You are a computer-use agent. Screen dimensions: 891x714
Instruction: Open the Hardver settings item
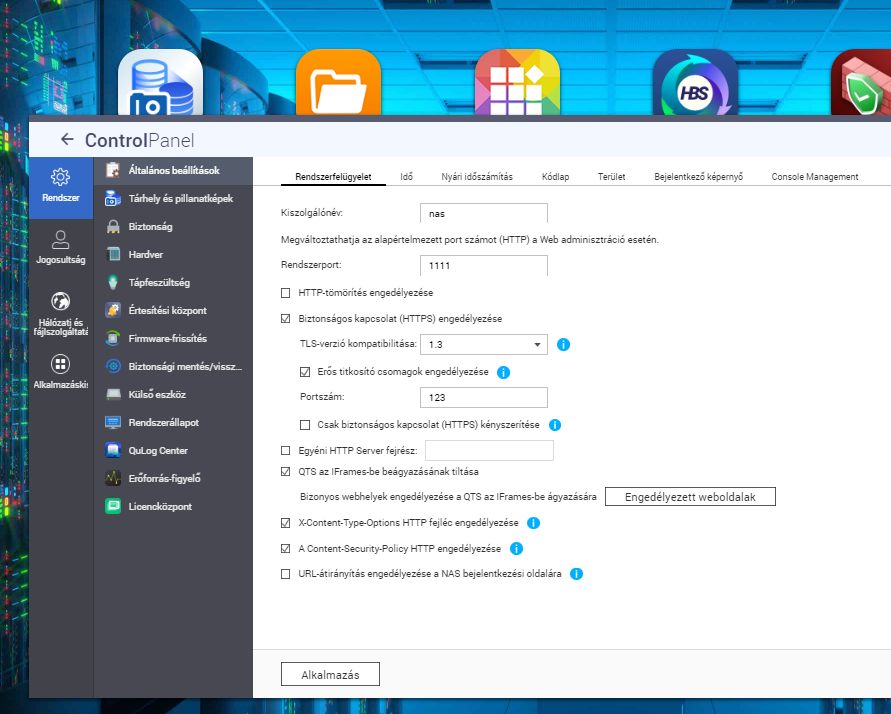173,254
